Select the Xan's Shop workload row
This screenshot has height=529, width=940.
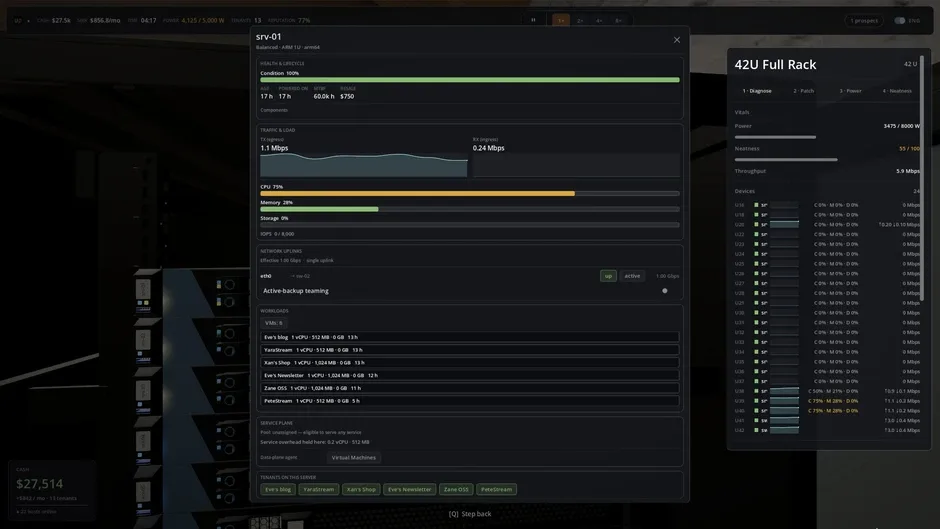tap(470, 362)
